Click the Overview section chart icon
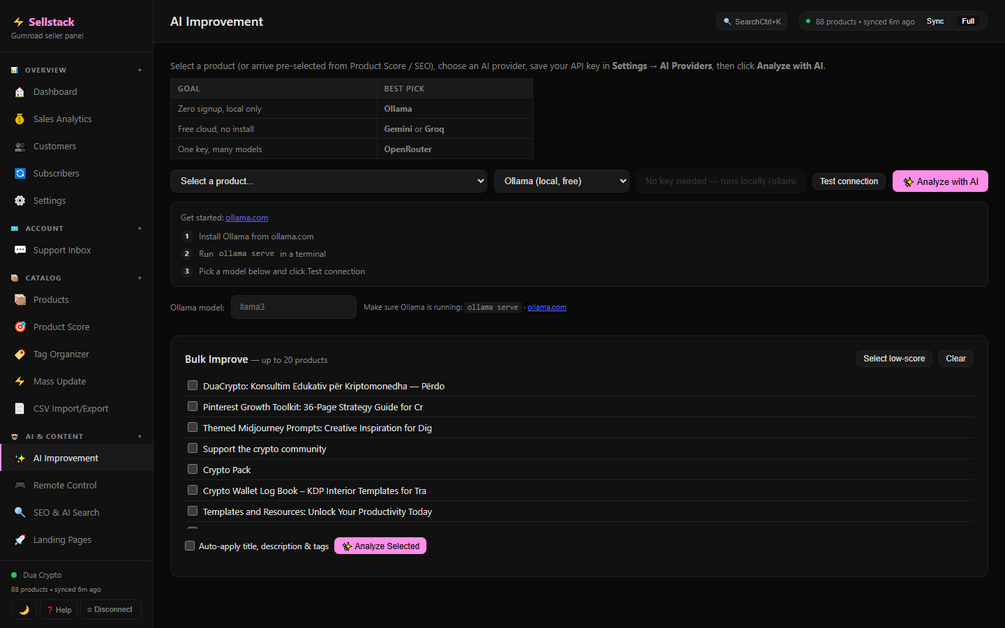Image resolution: width=1005 pixels, height=628 pixels. point(14,70)
